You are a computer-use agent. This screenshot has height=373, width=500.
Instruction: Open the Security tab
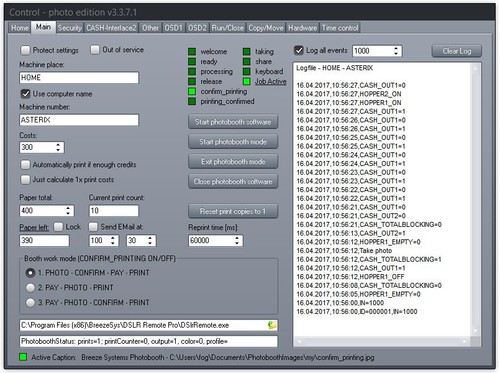[x=69, y=28]
